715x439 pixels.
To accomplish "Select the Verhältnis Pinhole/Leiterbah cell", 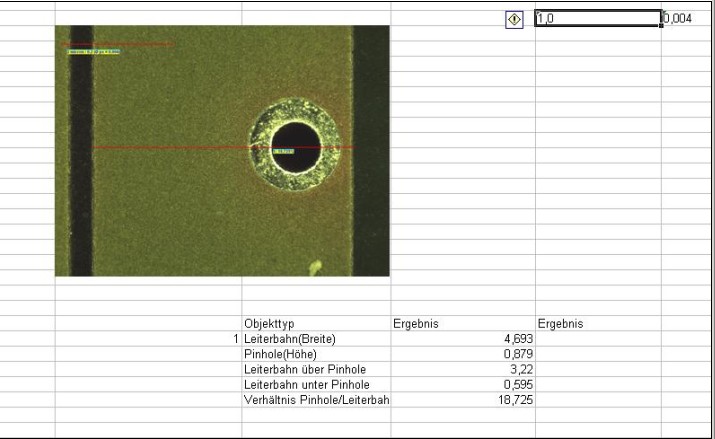I will pos(316,400).
